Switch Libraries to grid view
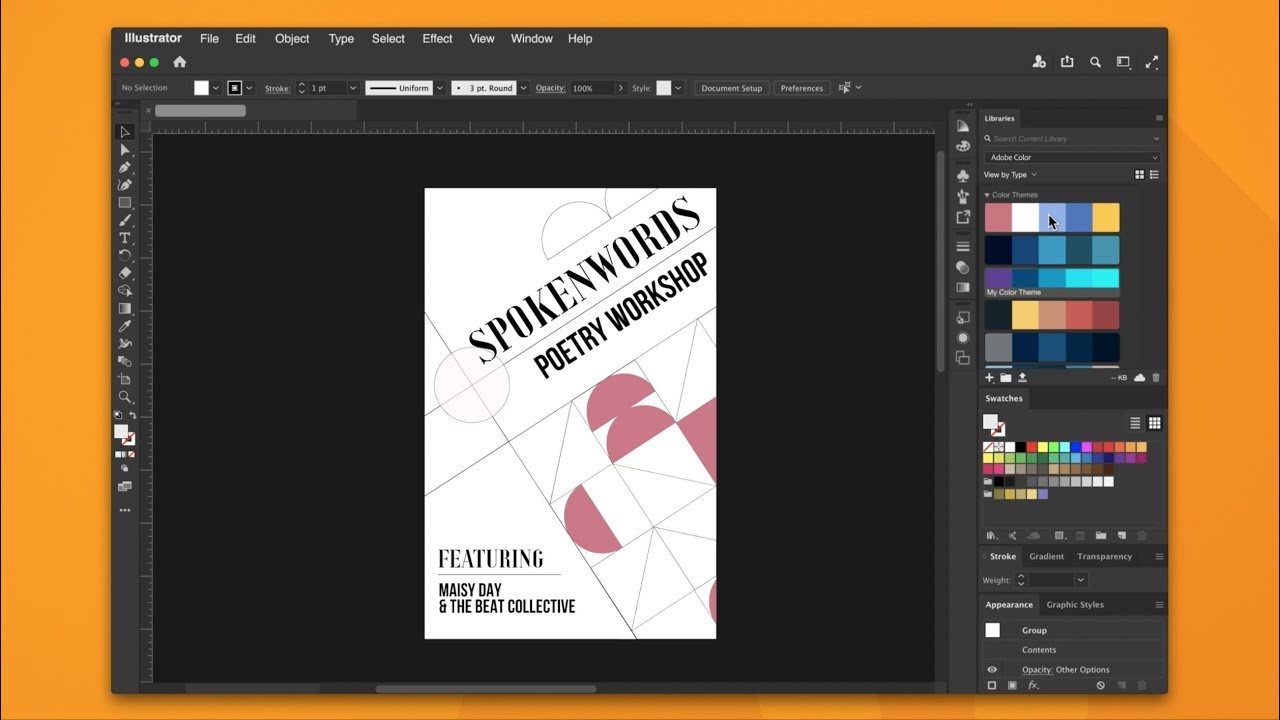The height and width of the screenshot is (720, 1280). [x=1139, y=175]
